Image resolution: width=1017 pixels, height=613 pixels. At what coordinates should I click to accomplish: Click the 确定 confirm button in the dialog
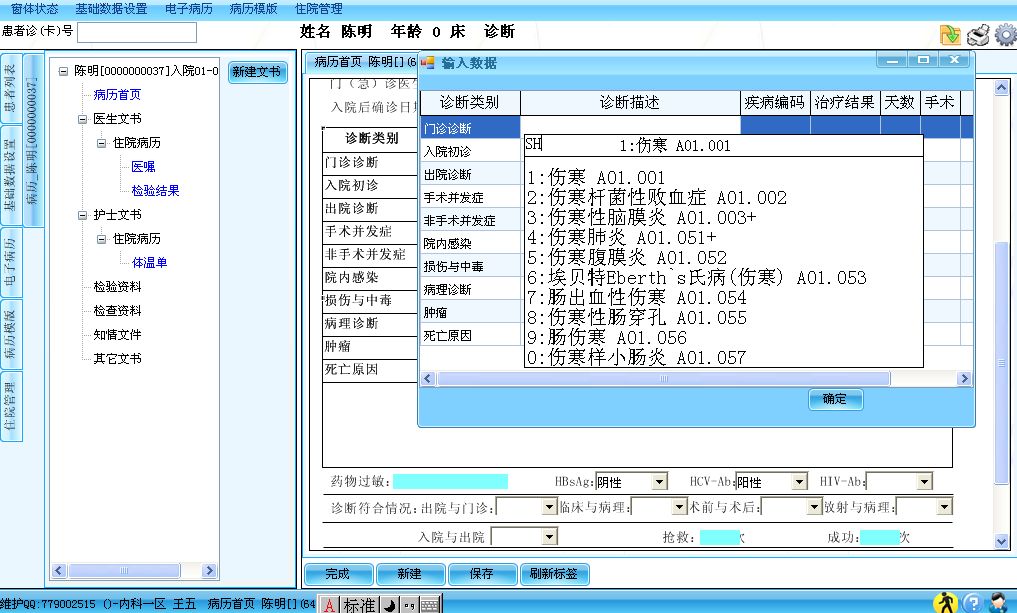834,398
